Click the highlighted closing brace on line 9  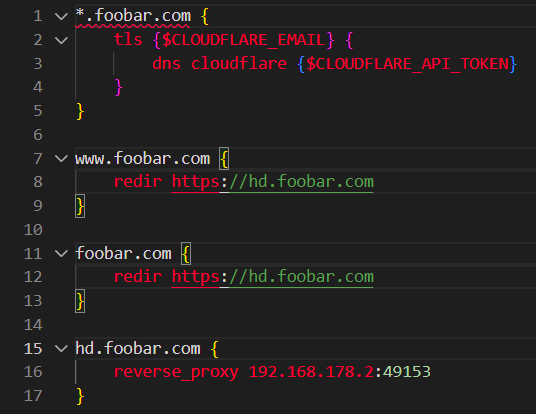click(x=80, y=206)
